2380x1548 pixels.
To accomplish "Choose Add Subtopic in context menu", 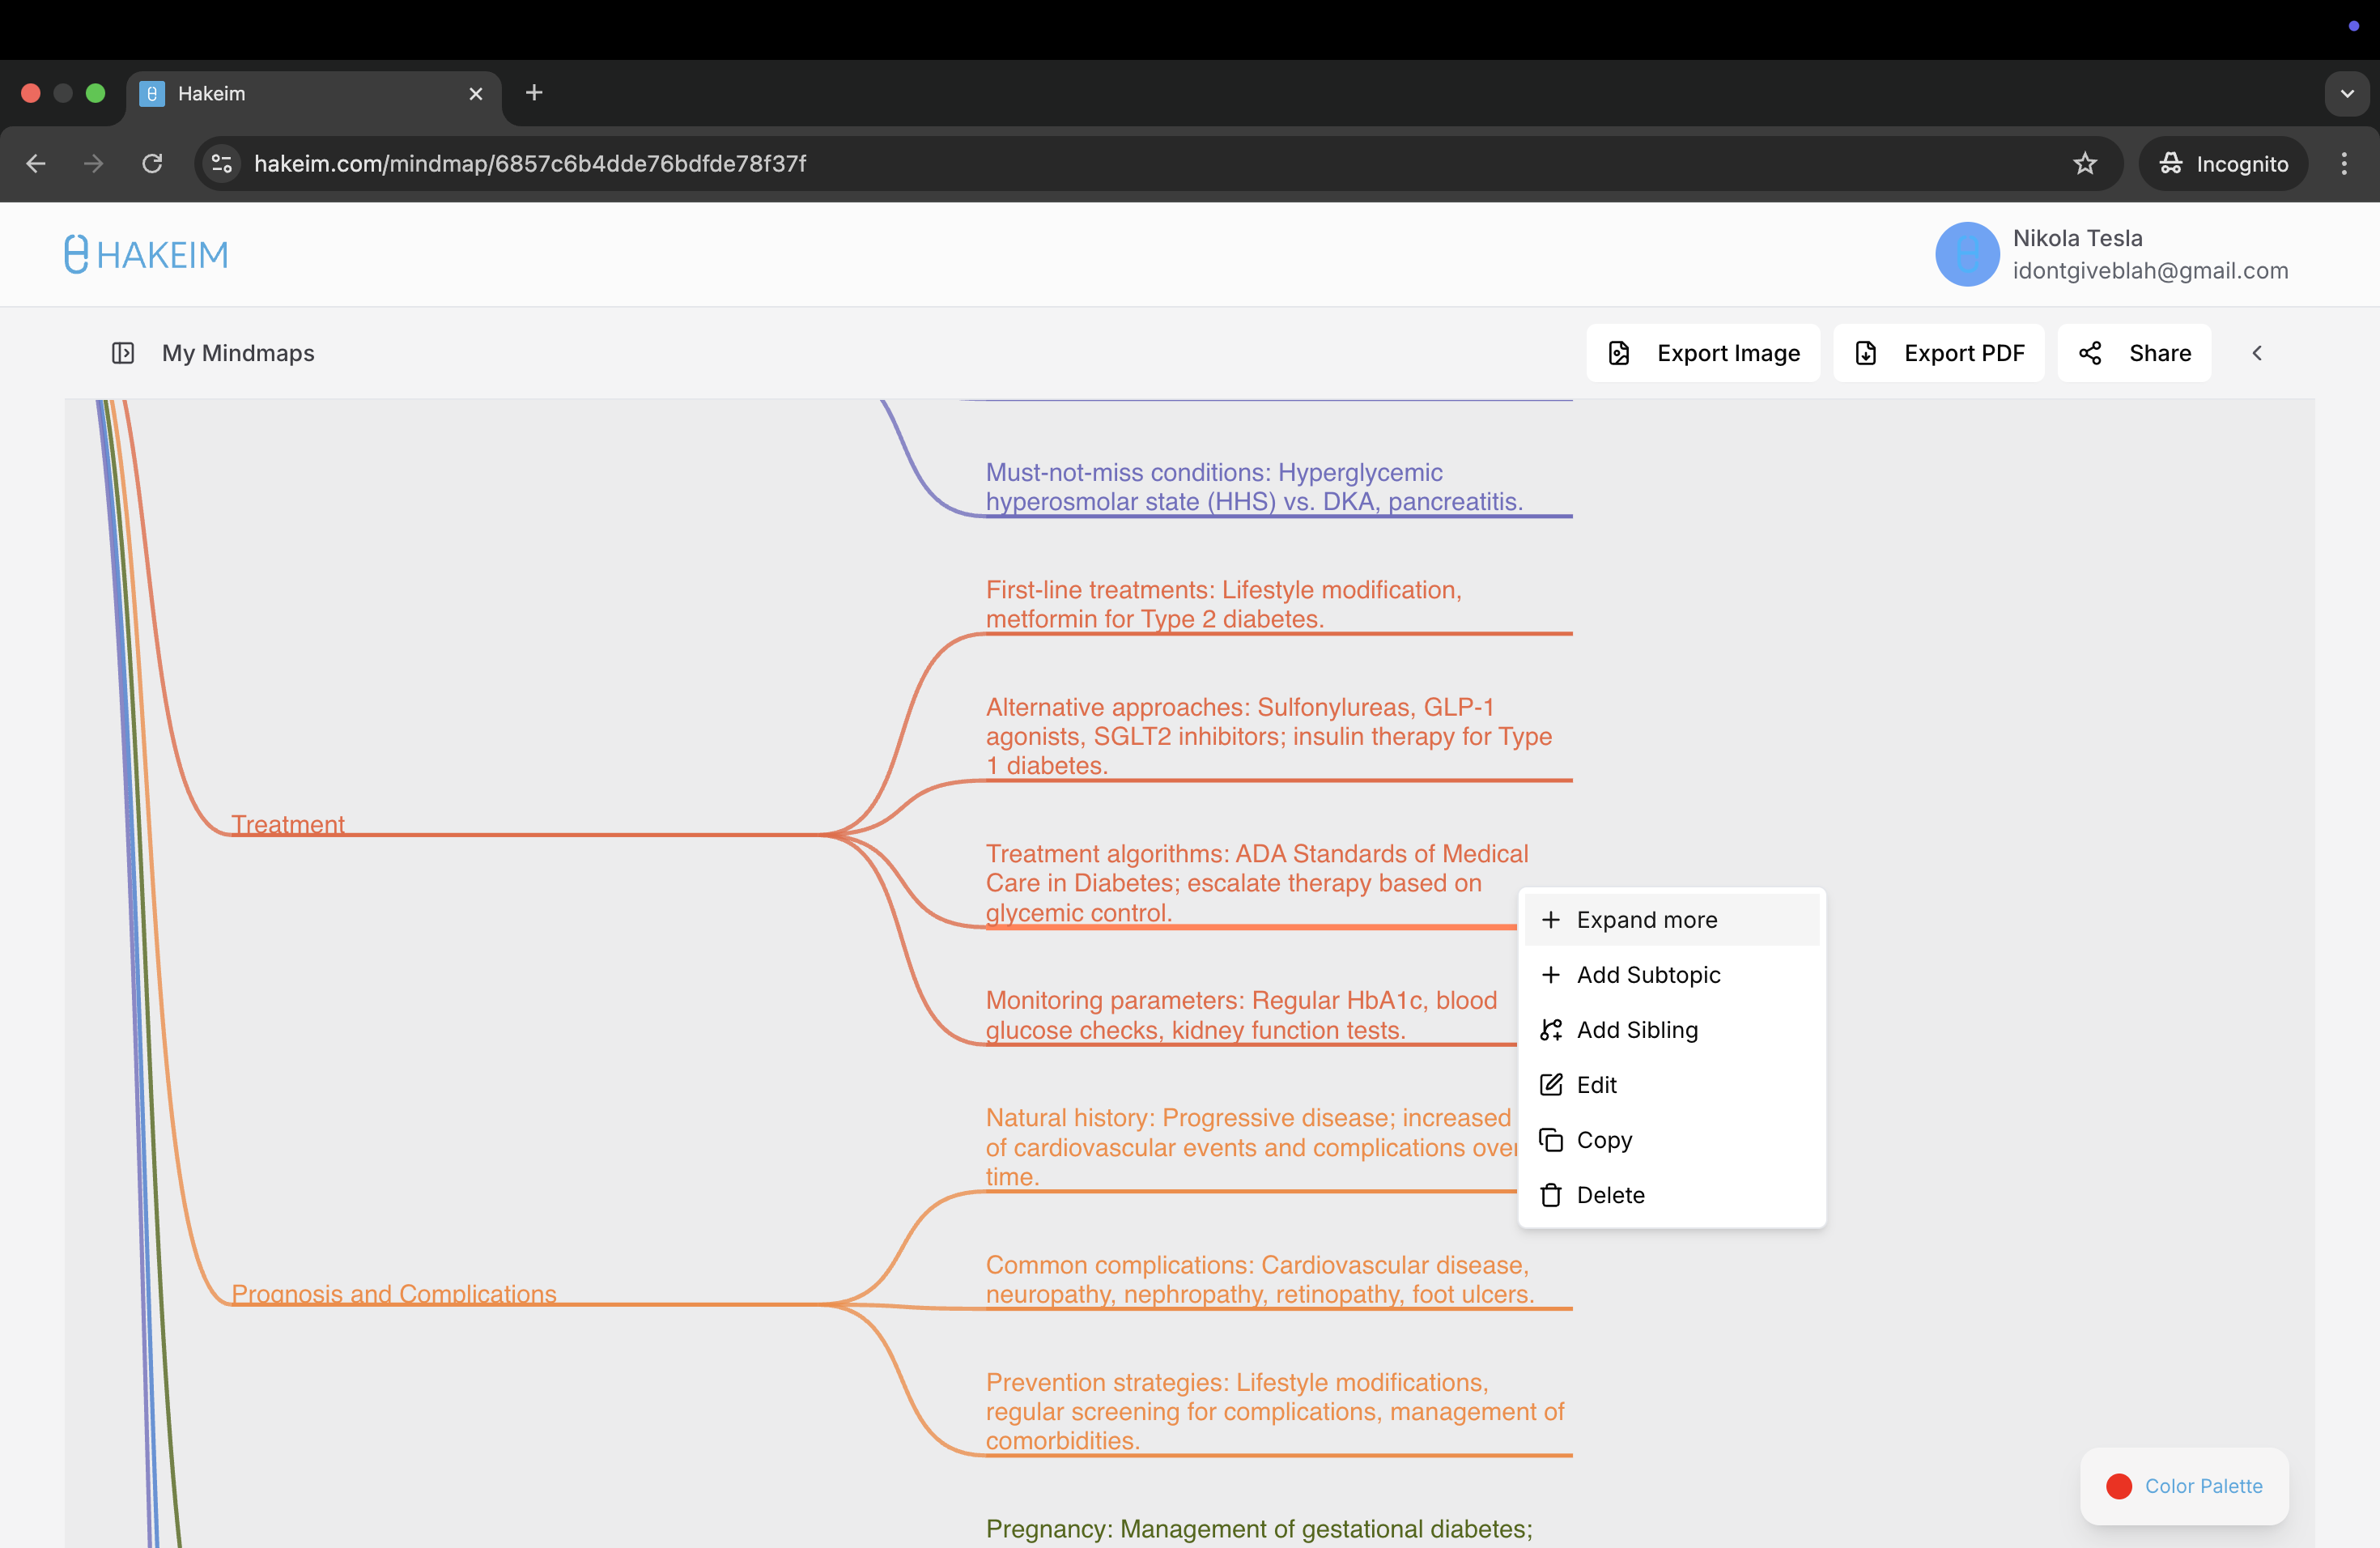I will point(1672,975).
